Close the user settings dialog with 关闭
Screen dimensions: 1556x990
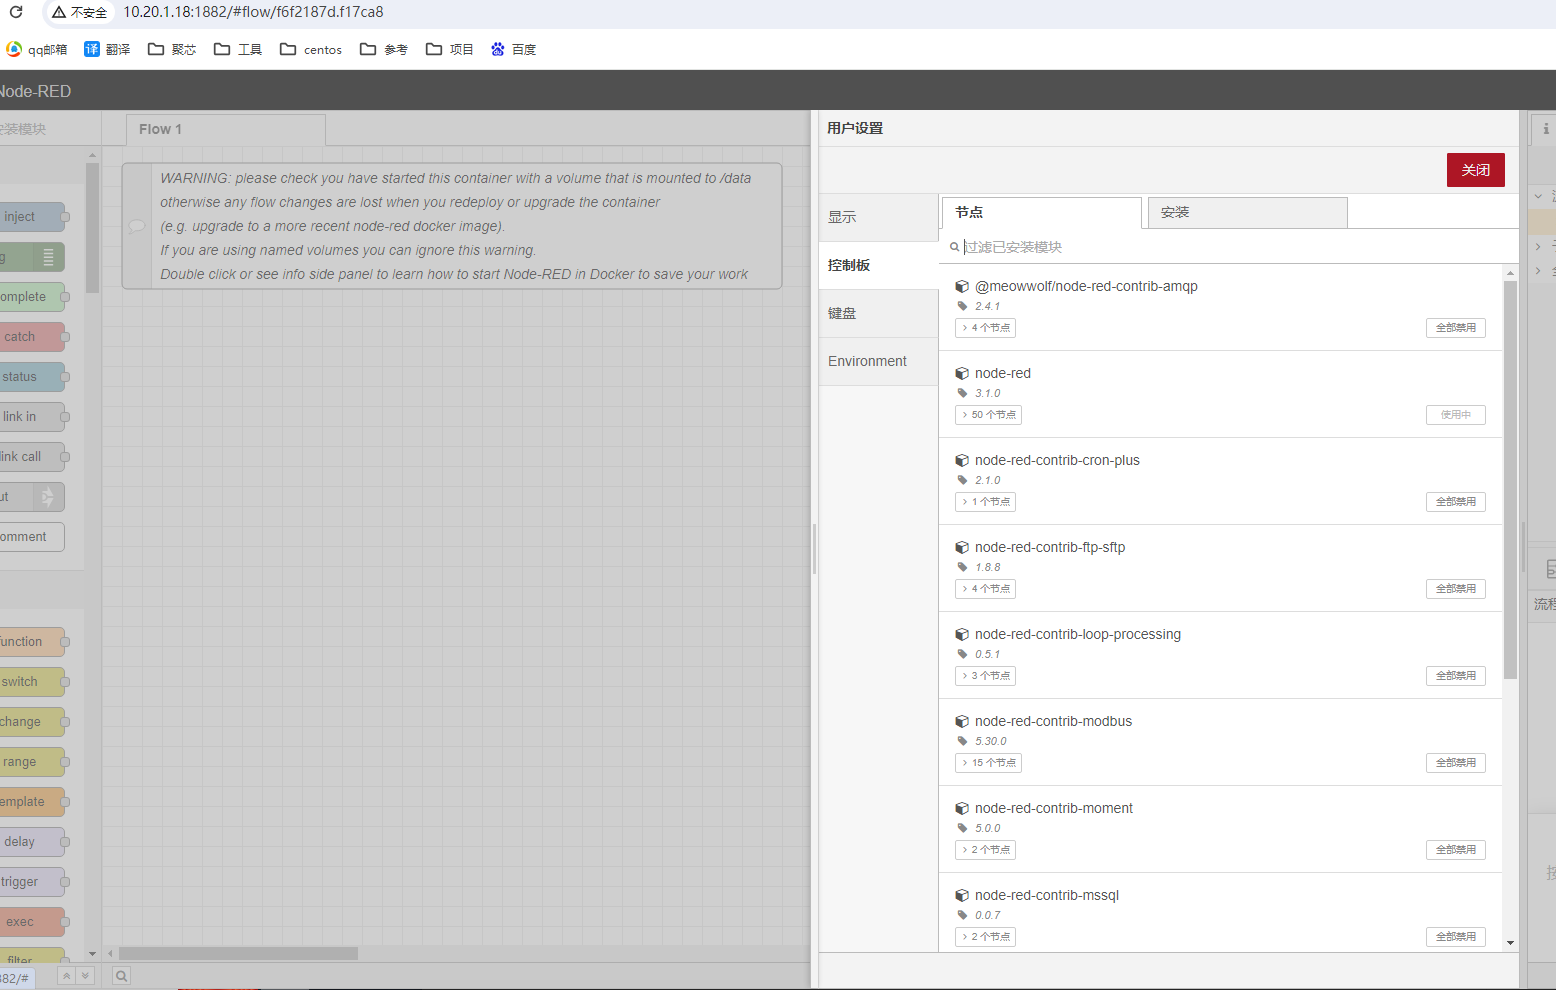(1475, 170)
